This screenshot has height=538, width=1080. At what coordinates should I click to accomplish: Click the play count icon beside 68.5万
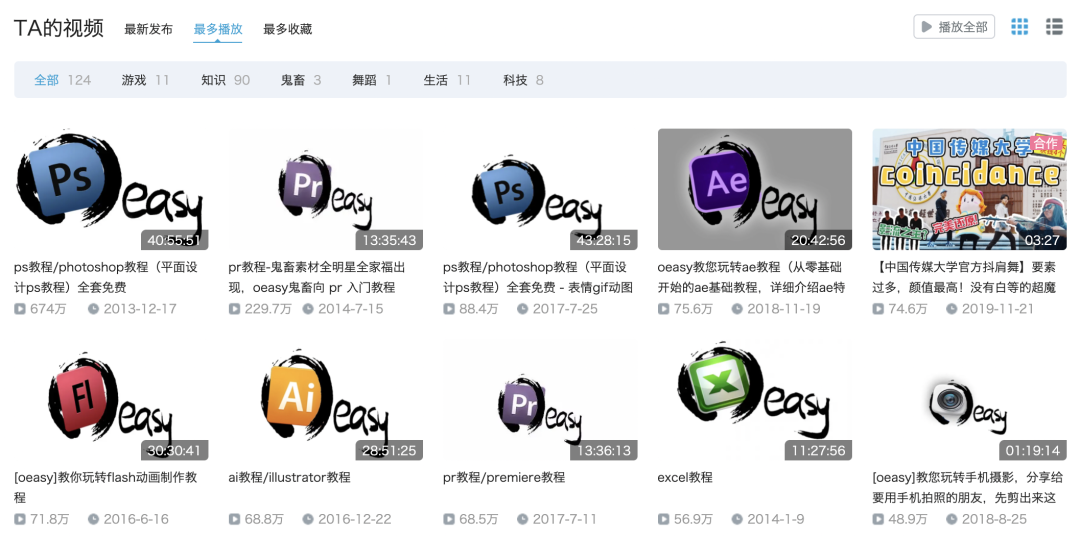point(450,519)
